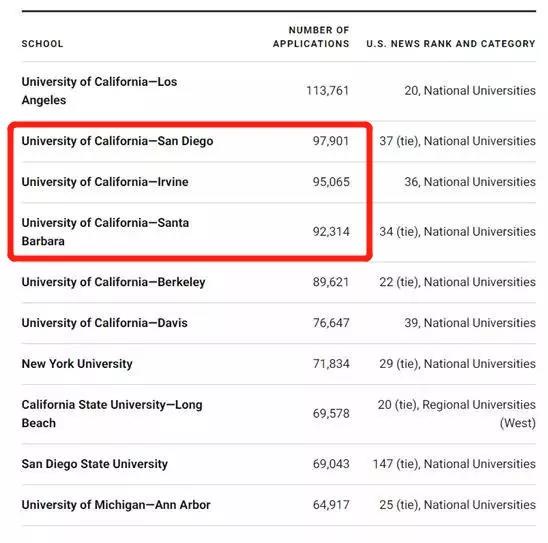Click the 97,901 applications value

click(331, 141)
